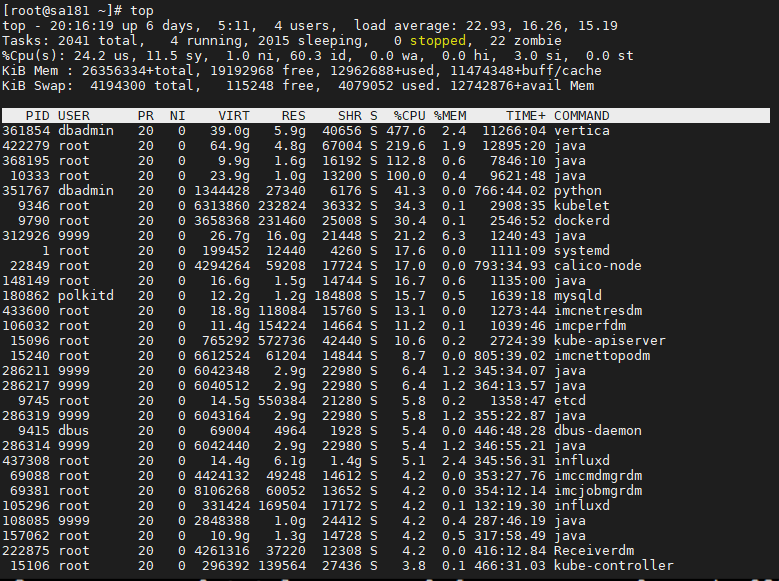This screenshot has height=581, width=779.
Task: Click the imcperfdm command name
Action: coord(590,326)
